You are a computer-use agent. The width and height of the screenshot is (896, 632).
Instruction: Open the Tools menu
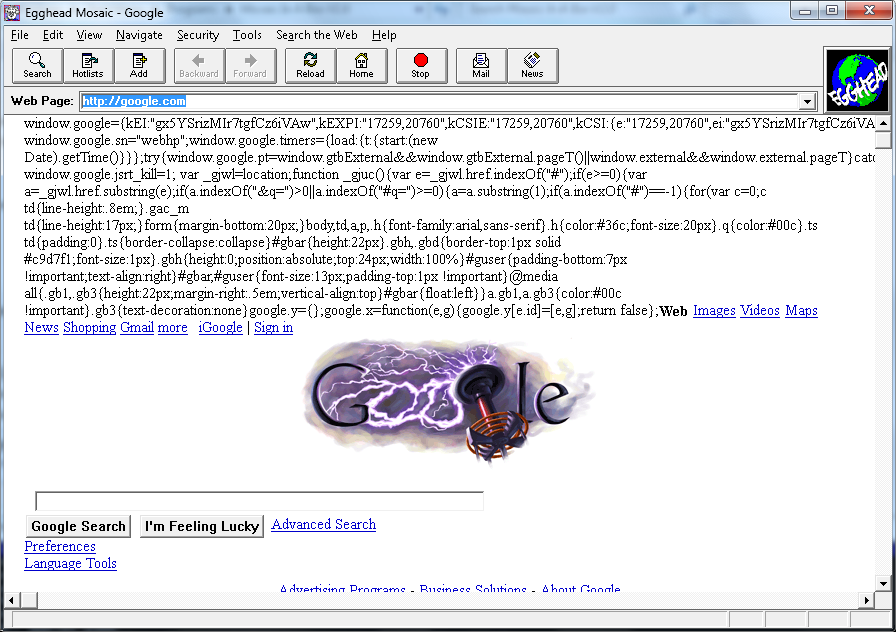(x=247, y=35)
